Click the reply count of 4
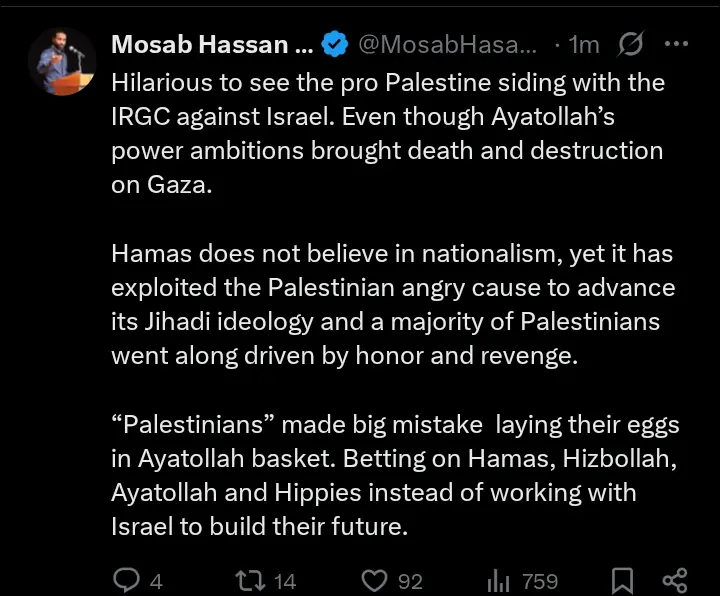The width and height of the screenshot is (720, 596). [156, 581]
